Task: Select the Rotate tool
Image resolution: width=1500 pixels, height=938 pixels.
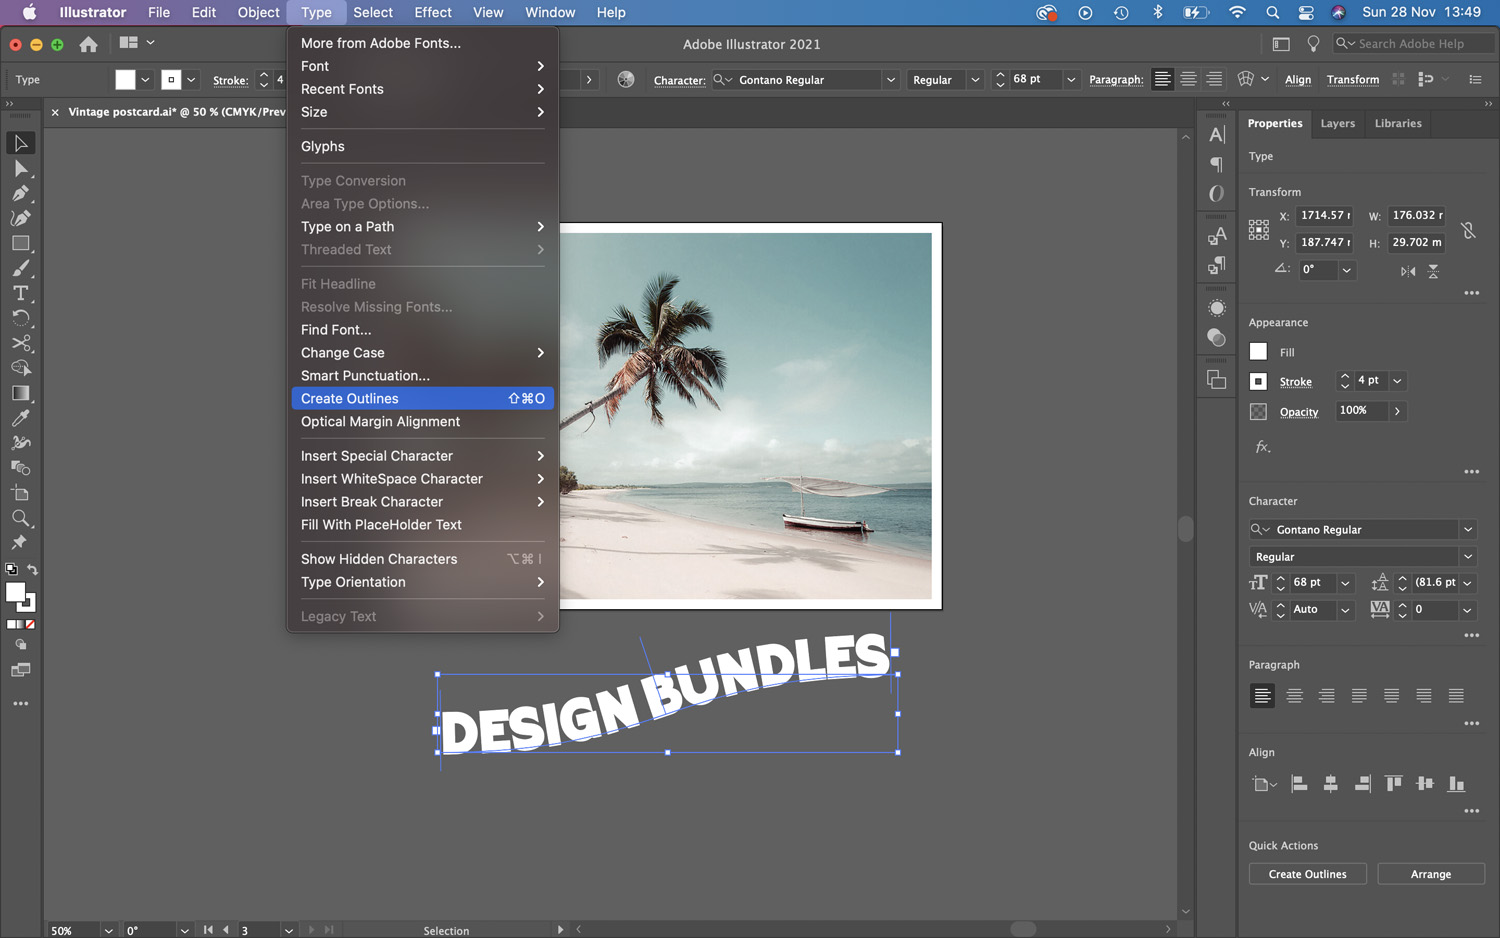Action: 20,318
